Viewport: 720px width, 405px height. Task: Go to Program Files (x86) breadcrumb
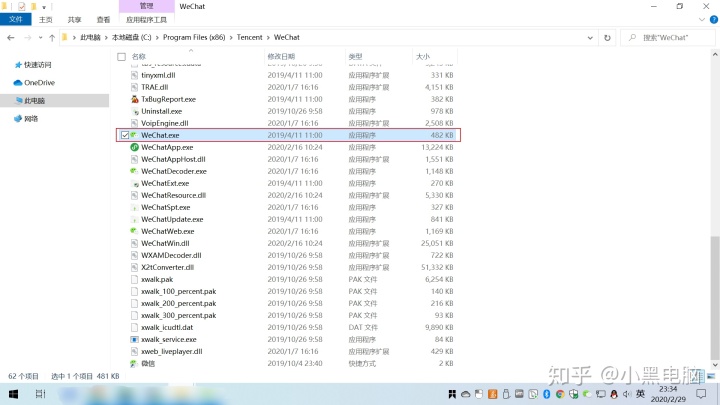tap(194, 38)
